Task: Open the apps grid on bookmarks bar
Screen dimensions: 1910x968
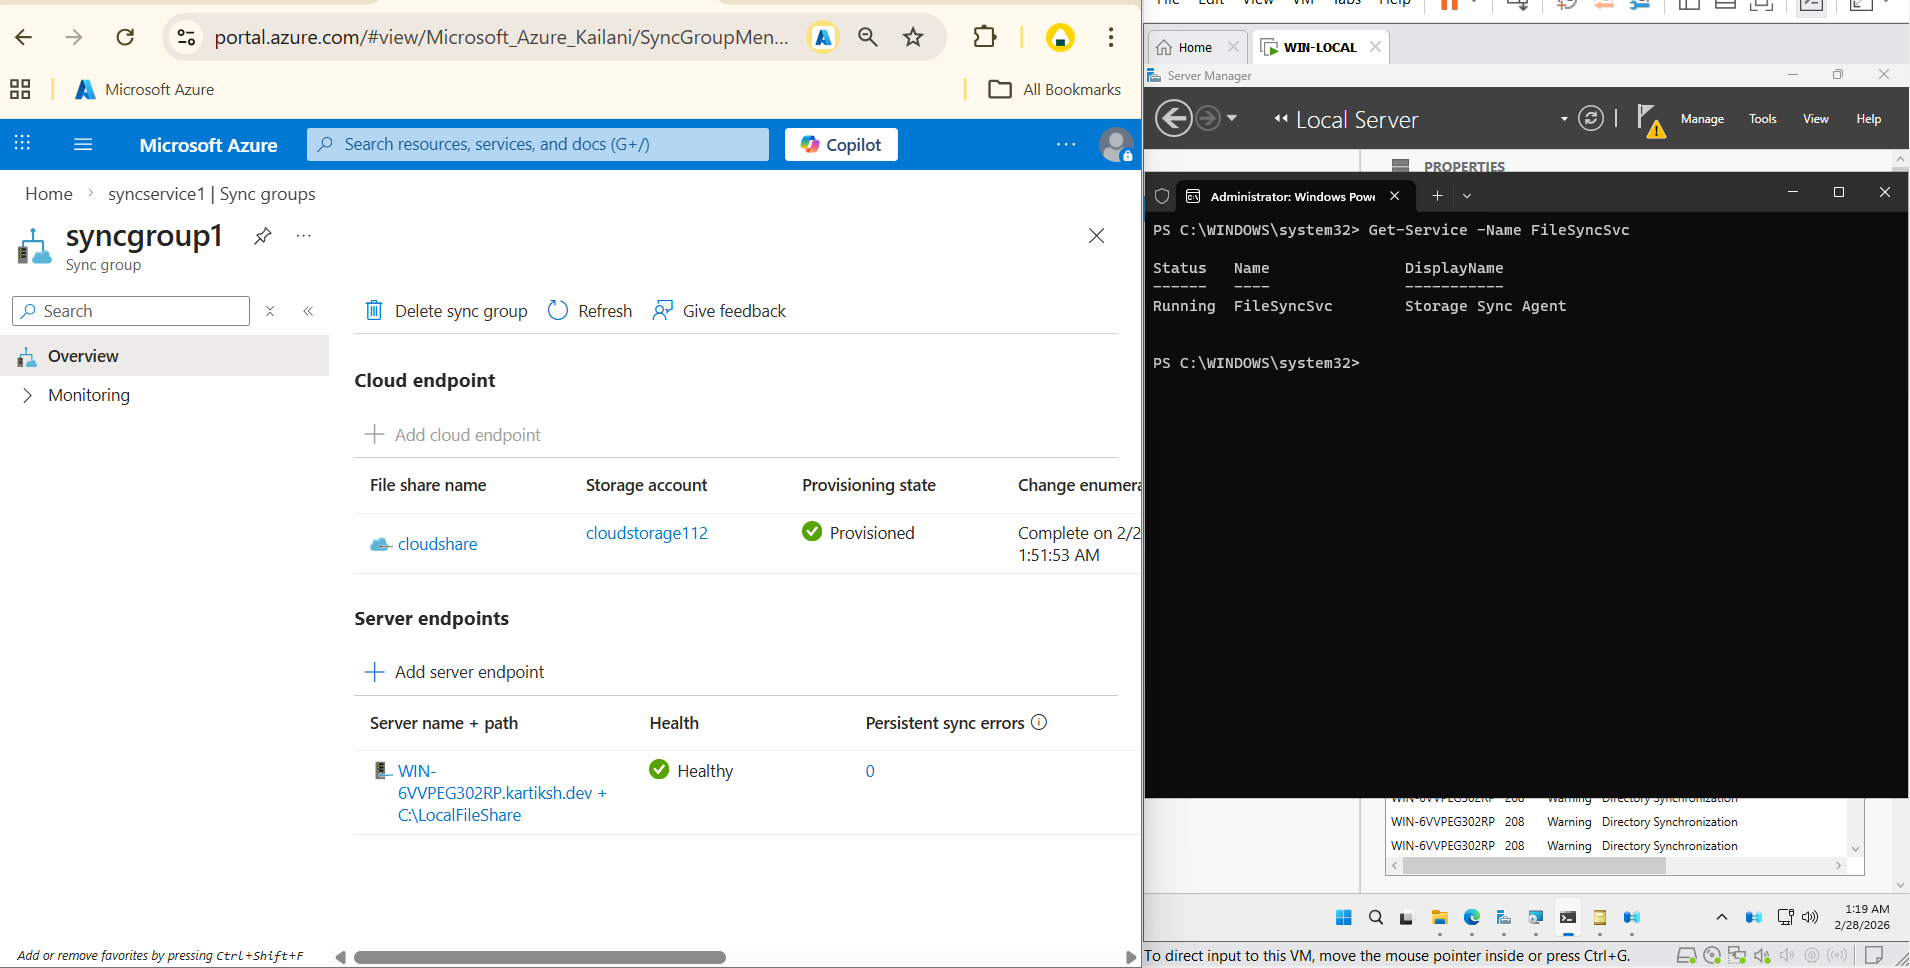Action: [20, 89]
